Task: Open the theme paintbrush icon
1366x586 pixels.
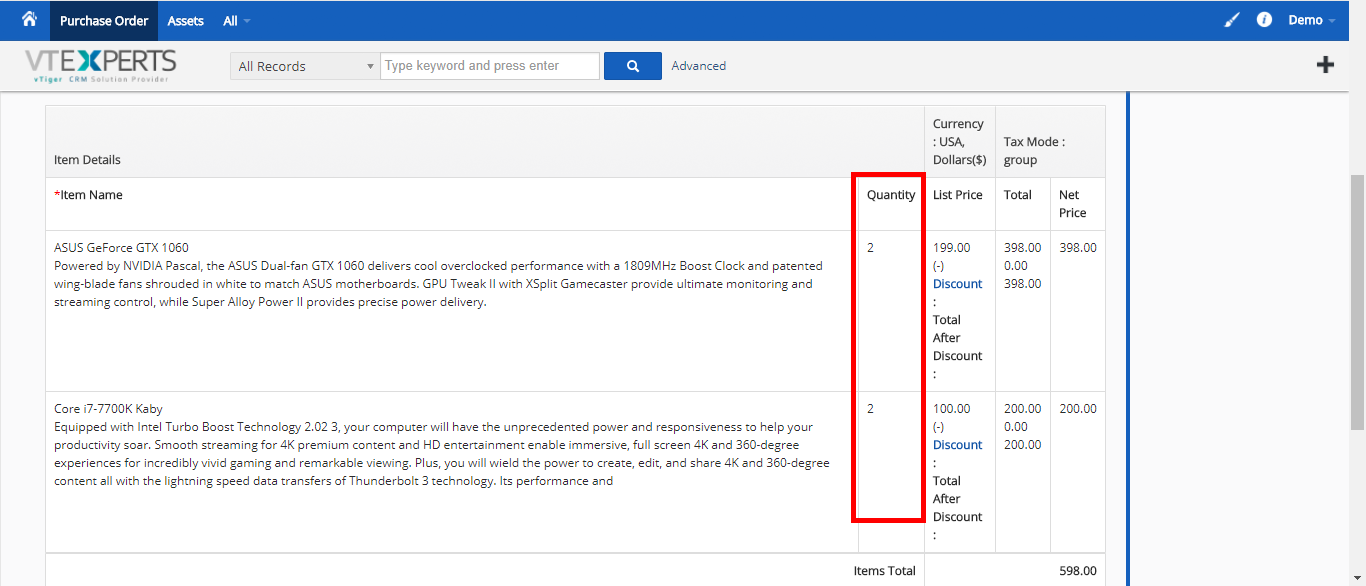Action: 1232,20
